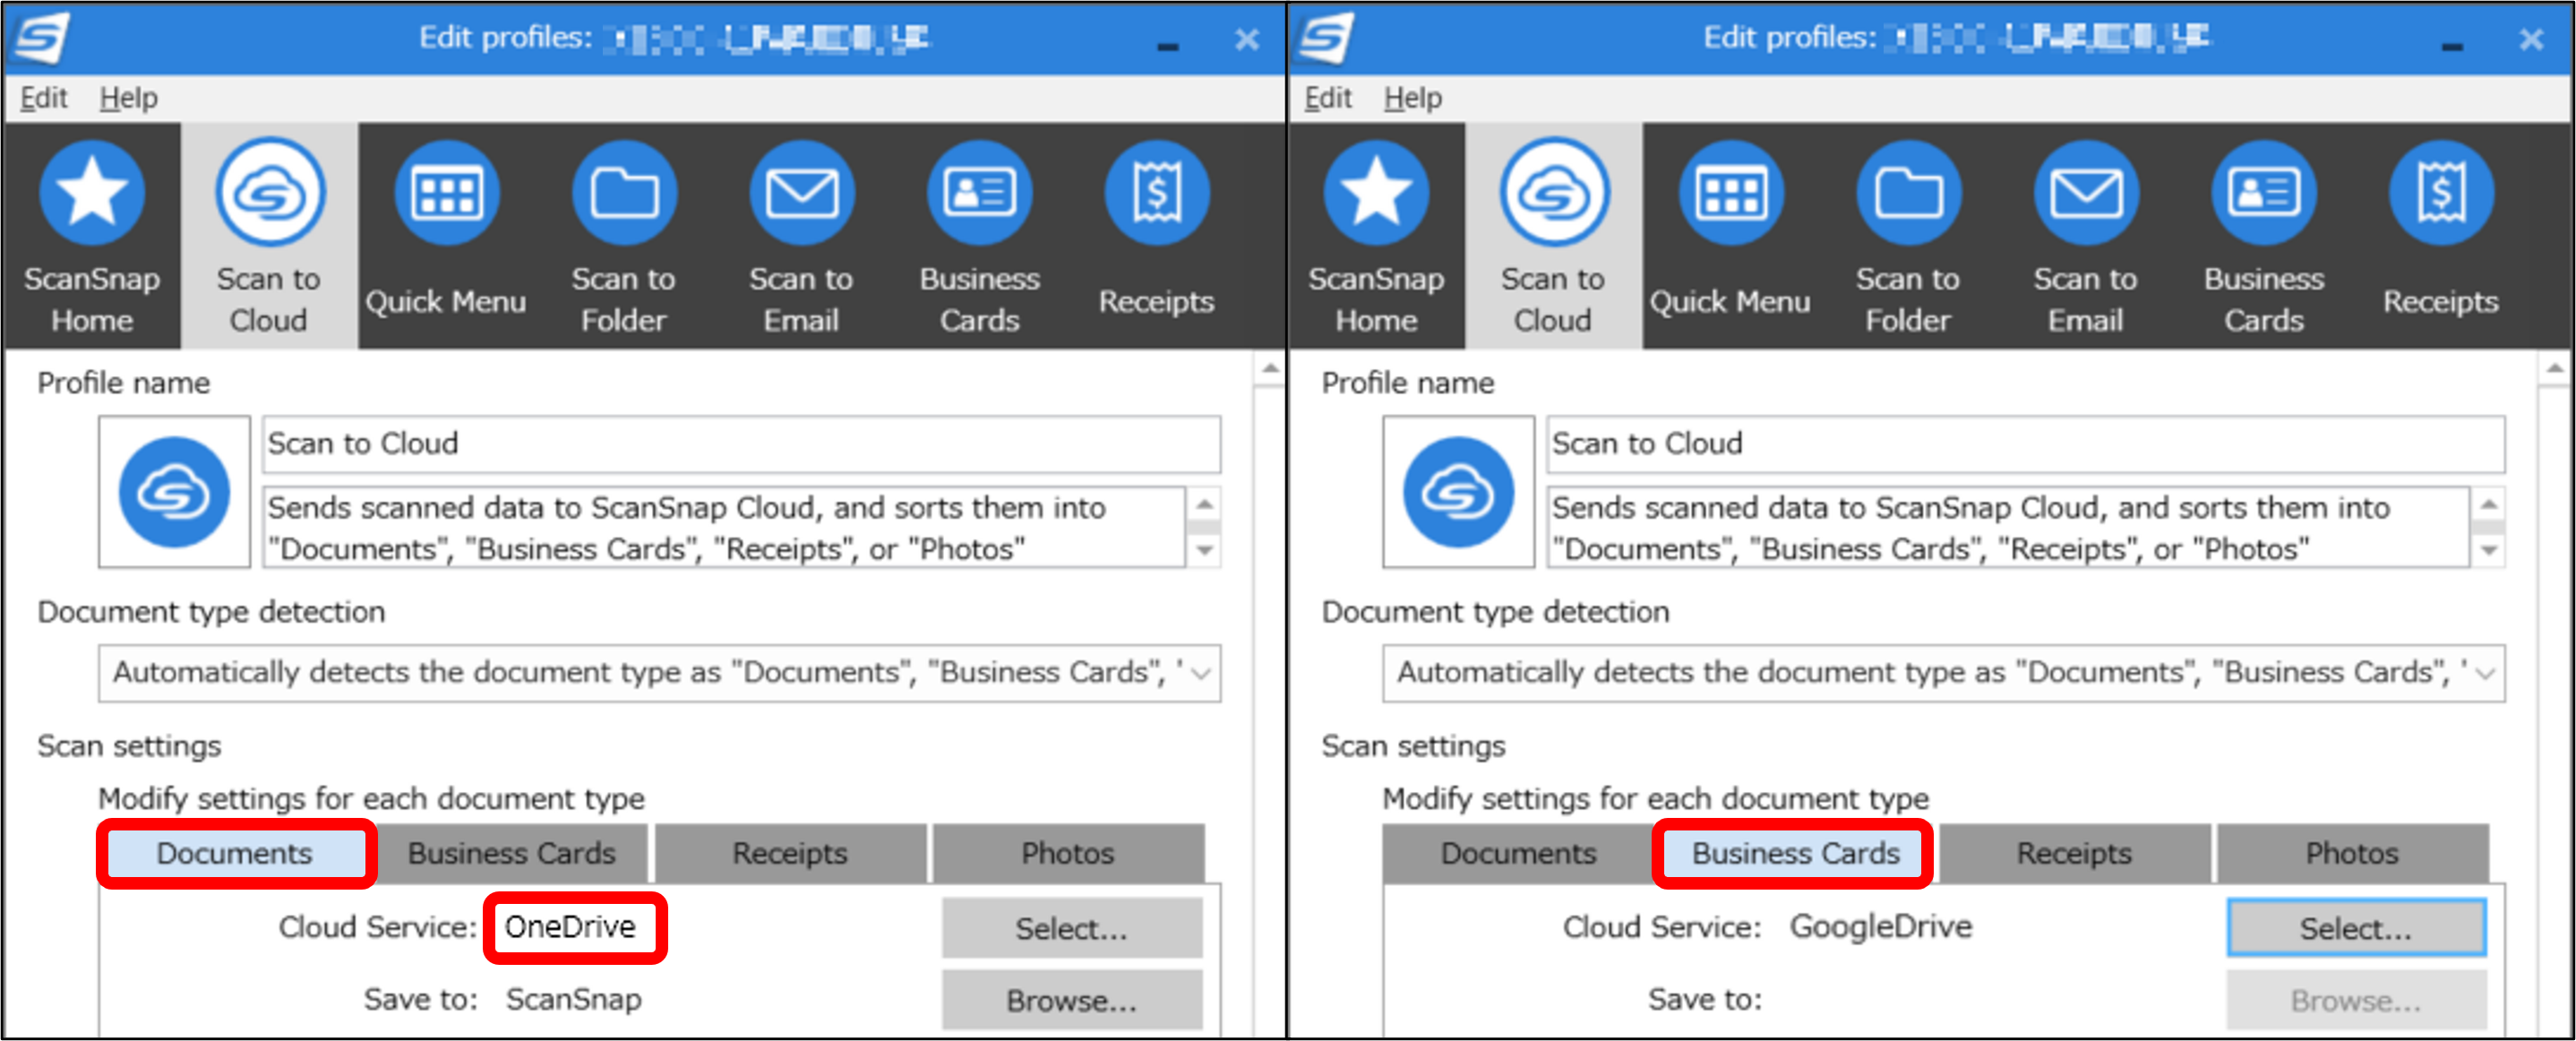The width and height of the screenshot is (2576, 1041).
Task: Select Scan to Email profile in right window
Action: pyautogui.click(x=2085, y=237)
